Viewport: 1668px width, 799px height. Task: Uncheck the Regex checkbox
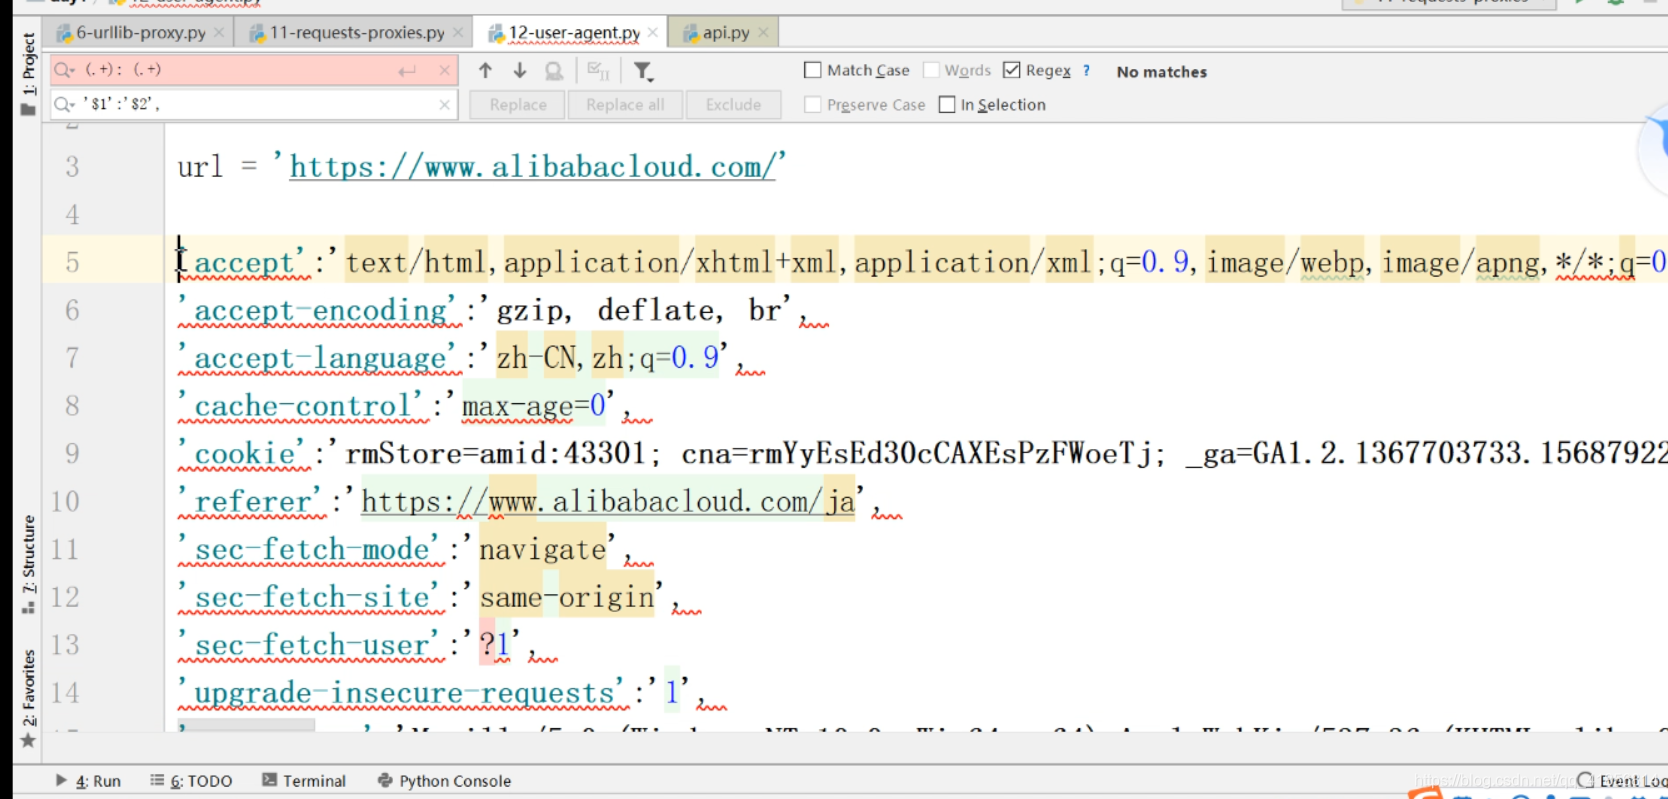point(1011,70)
